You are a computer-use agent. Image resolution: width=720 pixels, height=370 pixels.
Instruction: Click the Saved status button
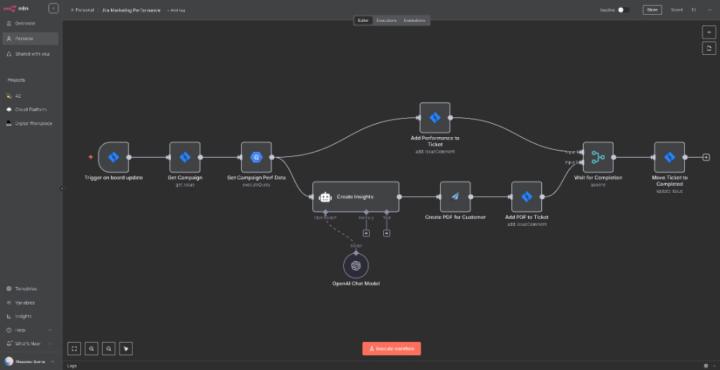[676, 10]
